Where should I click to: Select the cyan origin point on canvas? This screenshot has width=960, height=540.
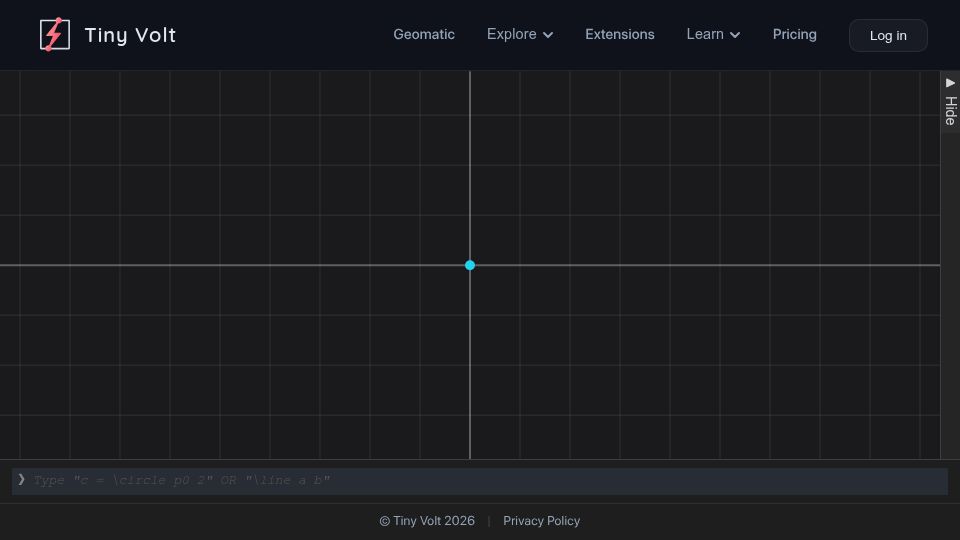pyautogui.click(x=470, y=265)
